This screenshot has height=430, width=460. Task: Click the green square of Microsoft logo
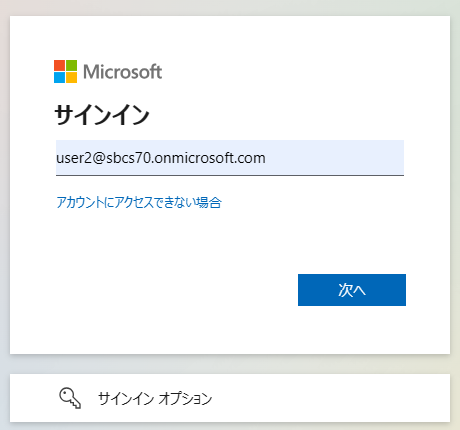(x=71, y=65)
